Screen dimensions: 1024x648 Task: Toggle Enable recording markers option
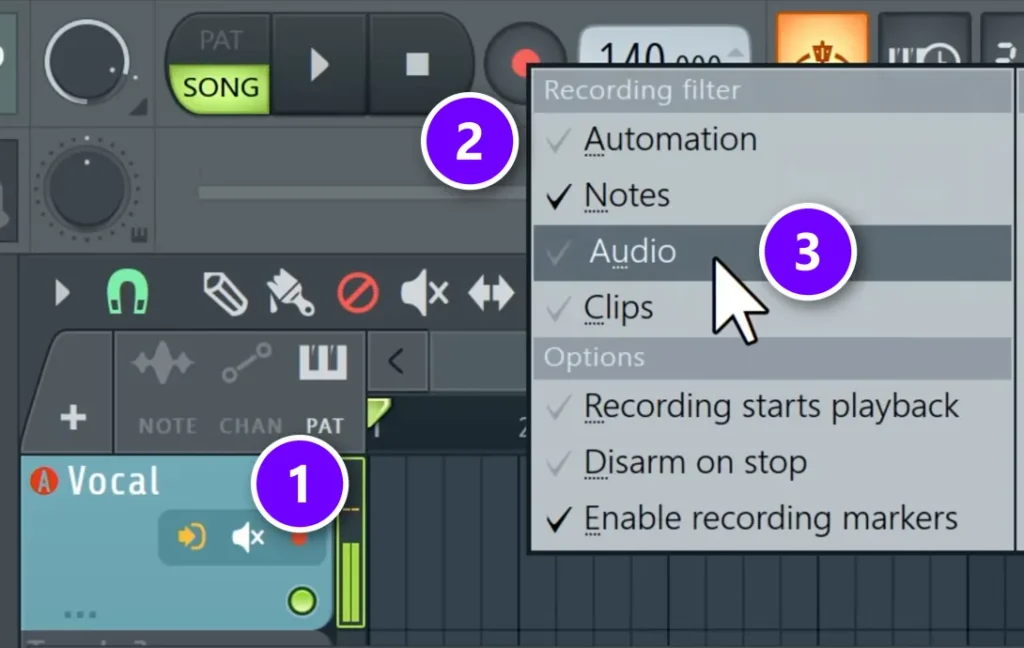(x=772, y=519)
